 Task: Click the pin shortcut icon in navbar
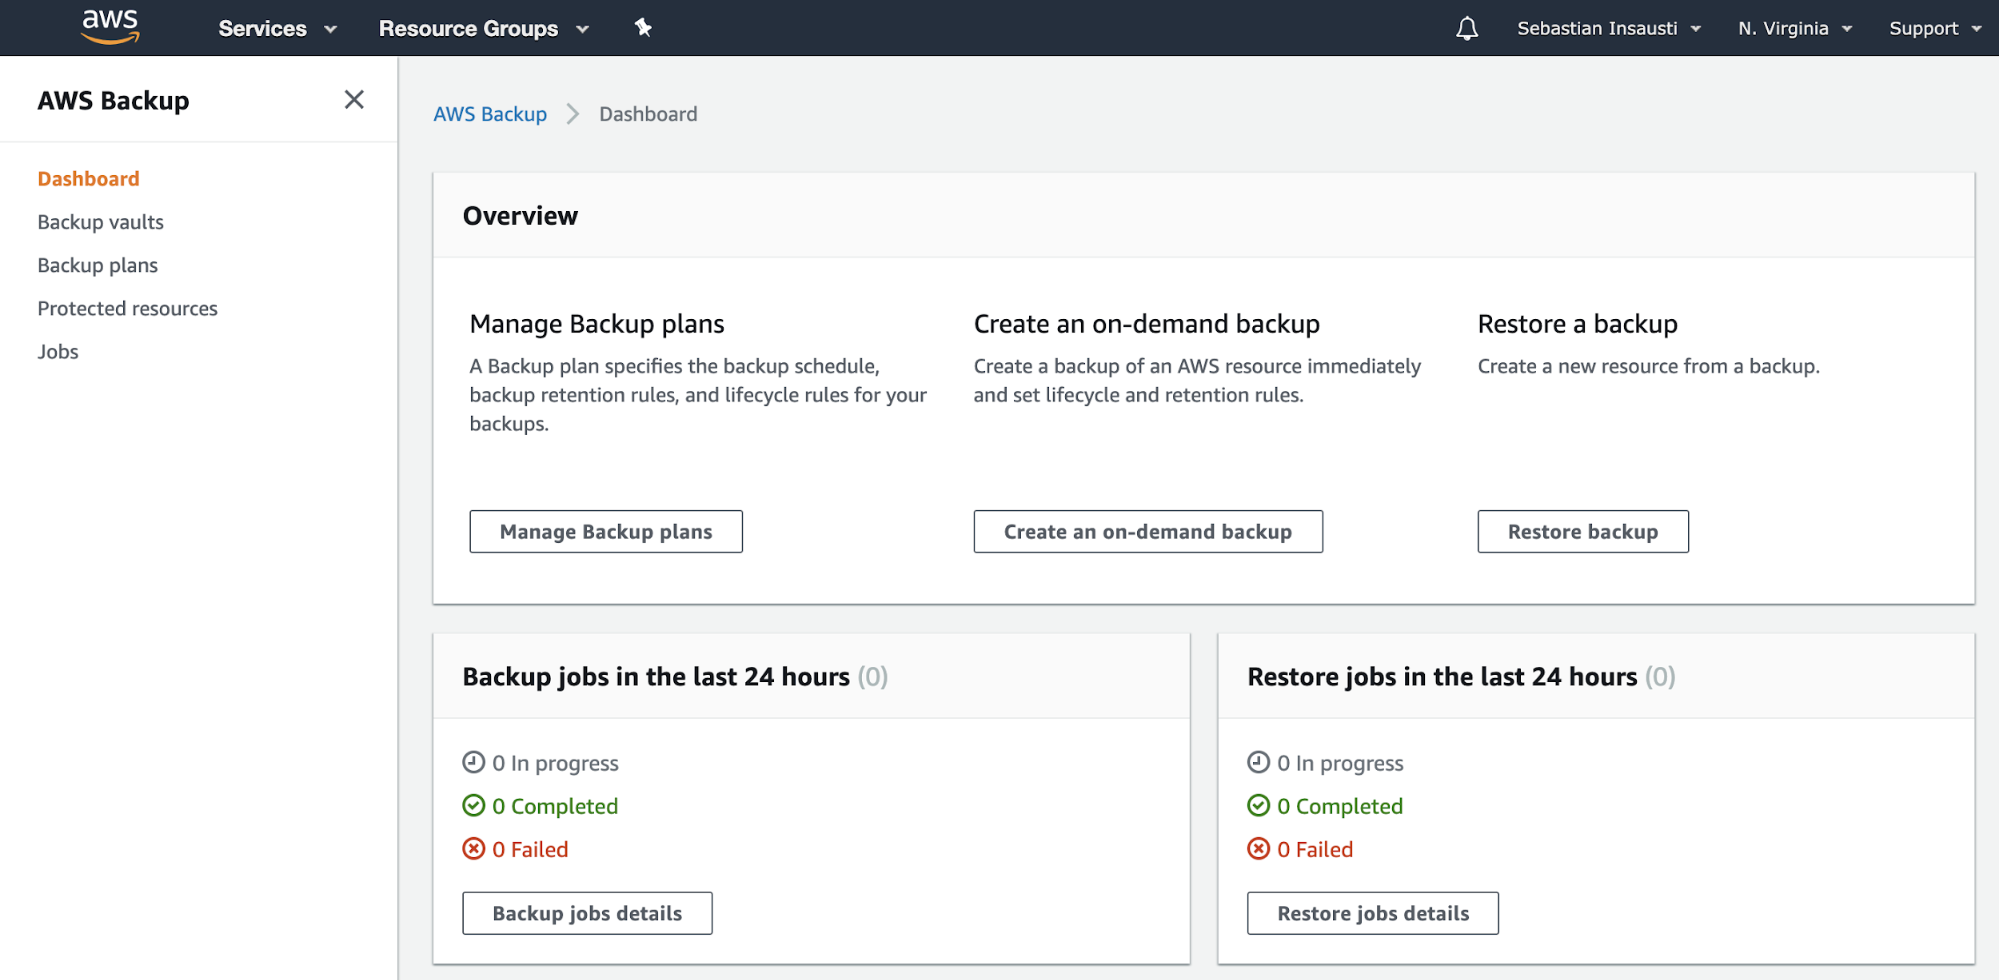tap(643, 28)
